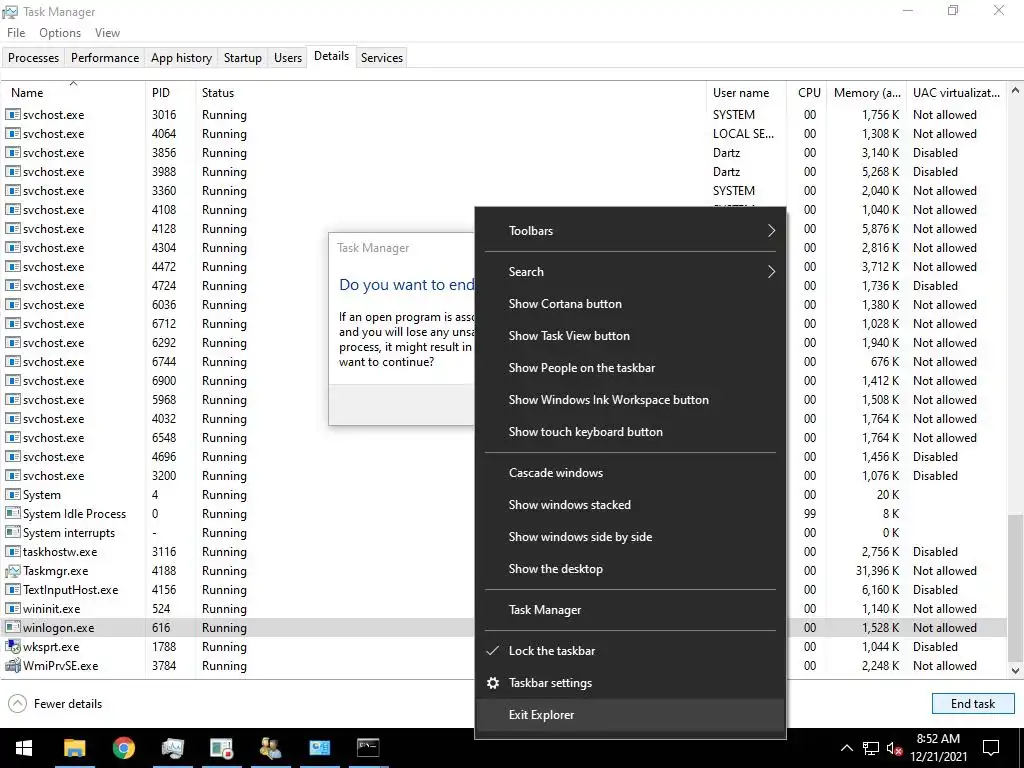Select Show windows stacked
The height and width of the screenshot is (768, 1024).
[631, 505]
